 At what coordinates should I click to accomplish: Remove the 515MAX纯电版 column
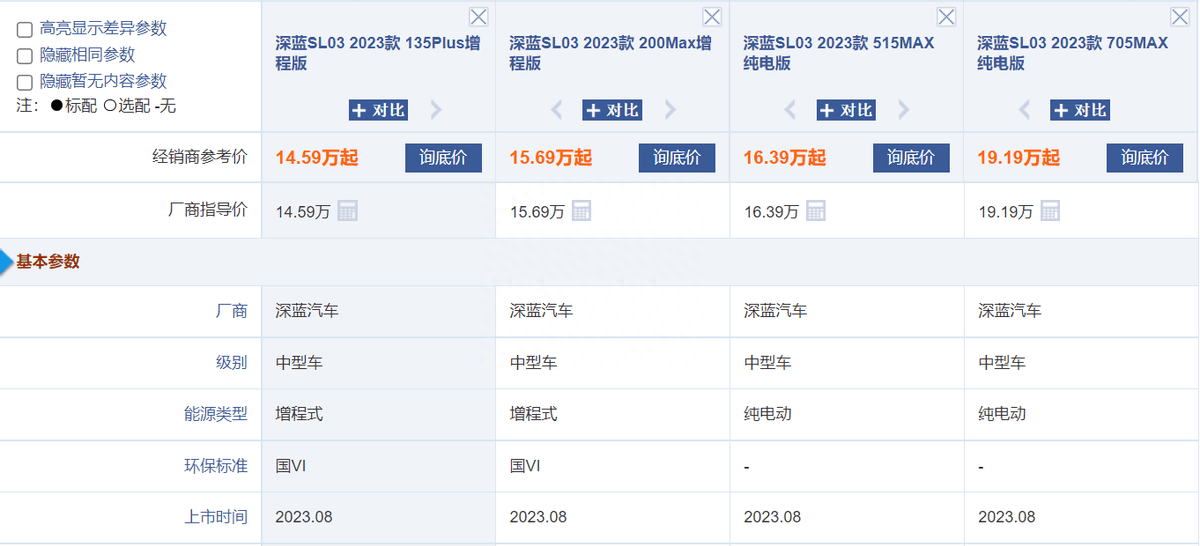pyautogui.click(x=946, y=16)
